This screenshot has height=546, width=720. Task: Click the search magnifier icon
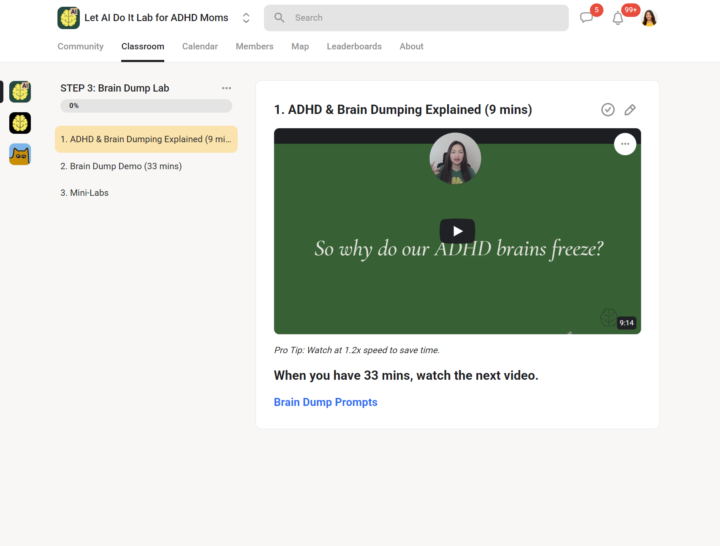279,18
